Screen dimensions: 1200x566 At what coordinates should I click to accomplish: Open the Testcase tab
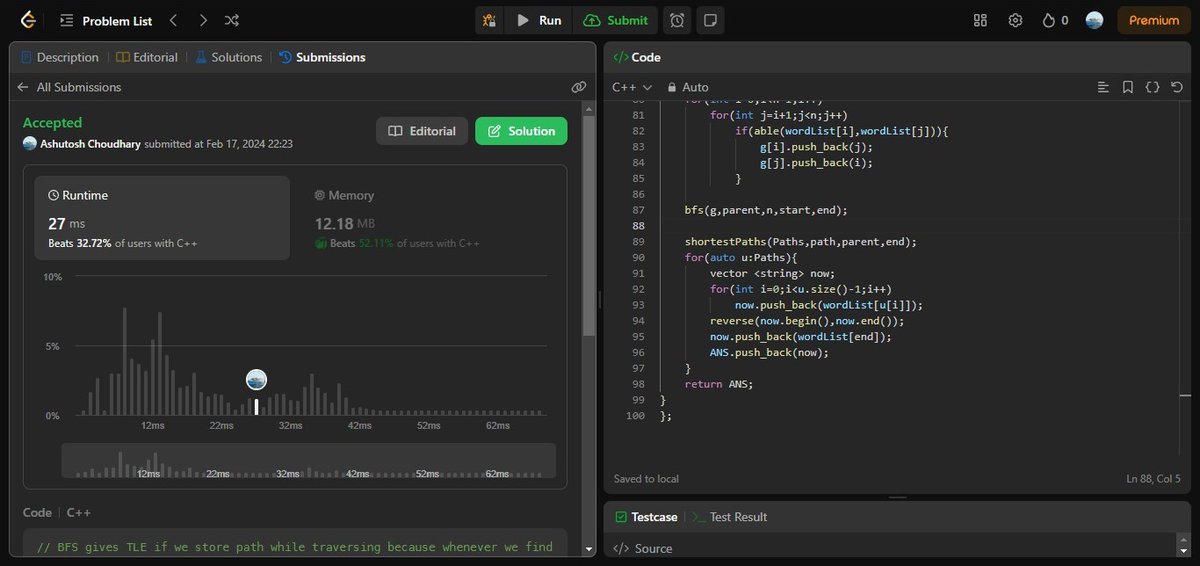tap(647, 517)
